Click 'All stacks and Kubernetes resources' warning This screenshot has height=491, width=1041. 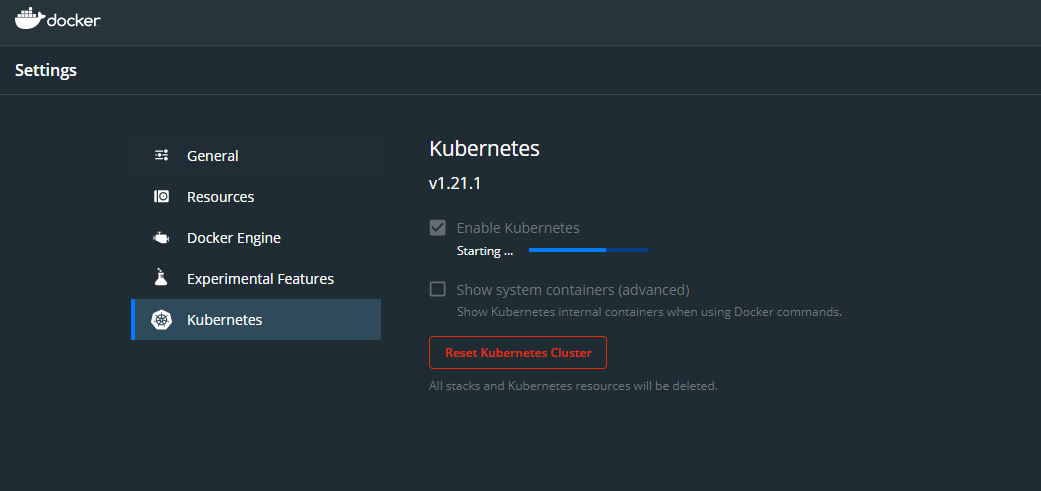coord(574,386)
